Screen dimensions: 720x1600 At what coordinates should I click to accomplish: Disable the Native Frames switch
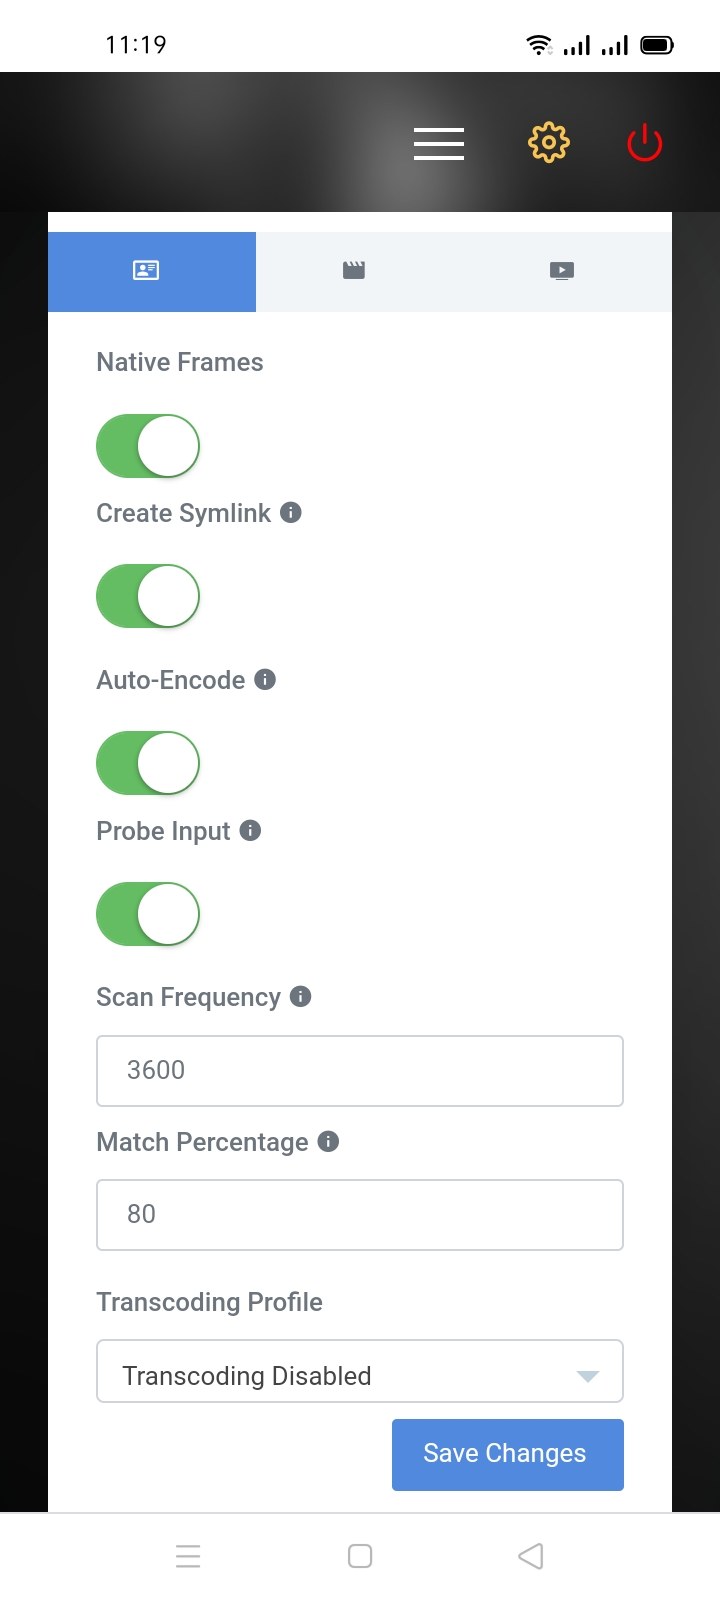148,446
